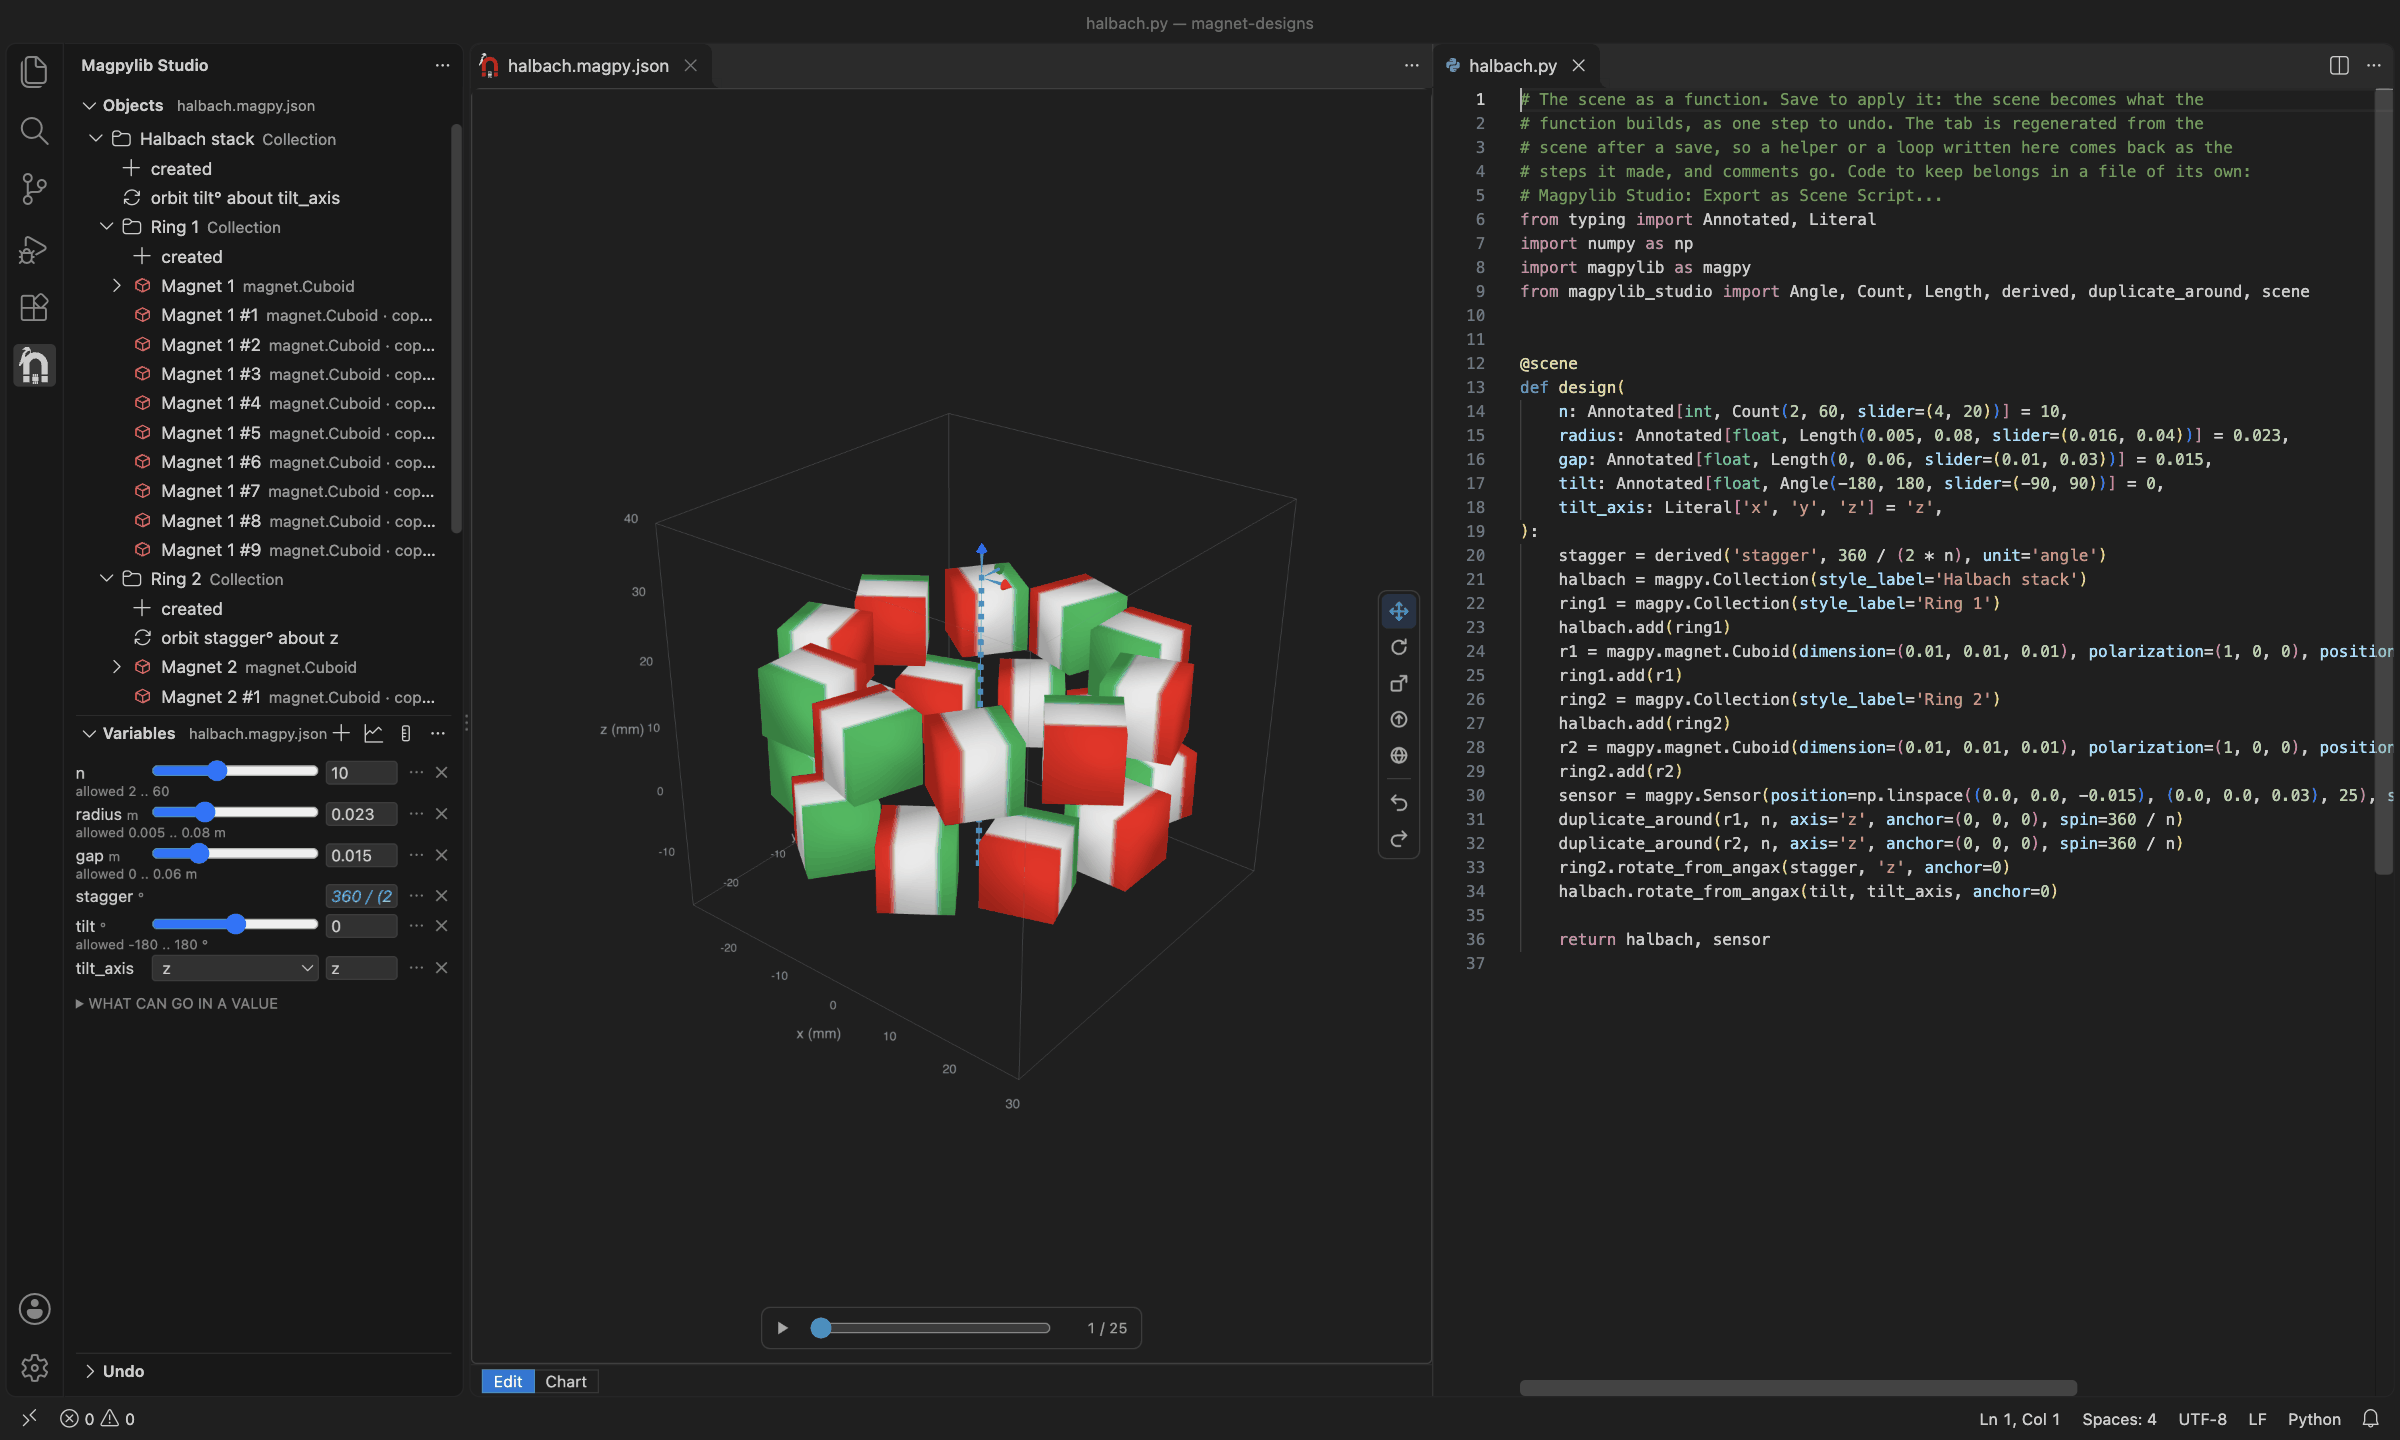Open the Explorer files icon in activity bar
This screenshot has height=1440, width=2400.
34,71
